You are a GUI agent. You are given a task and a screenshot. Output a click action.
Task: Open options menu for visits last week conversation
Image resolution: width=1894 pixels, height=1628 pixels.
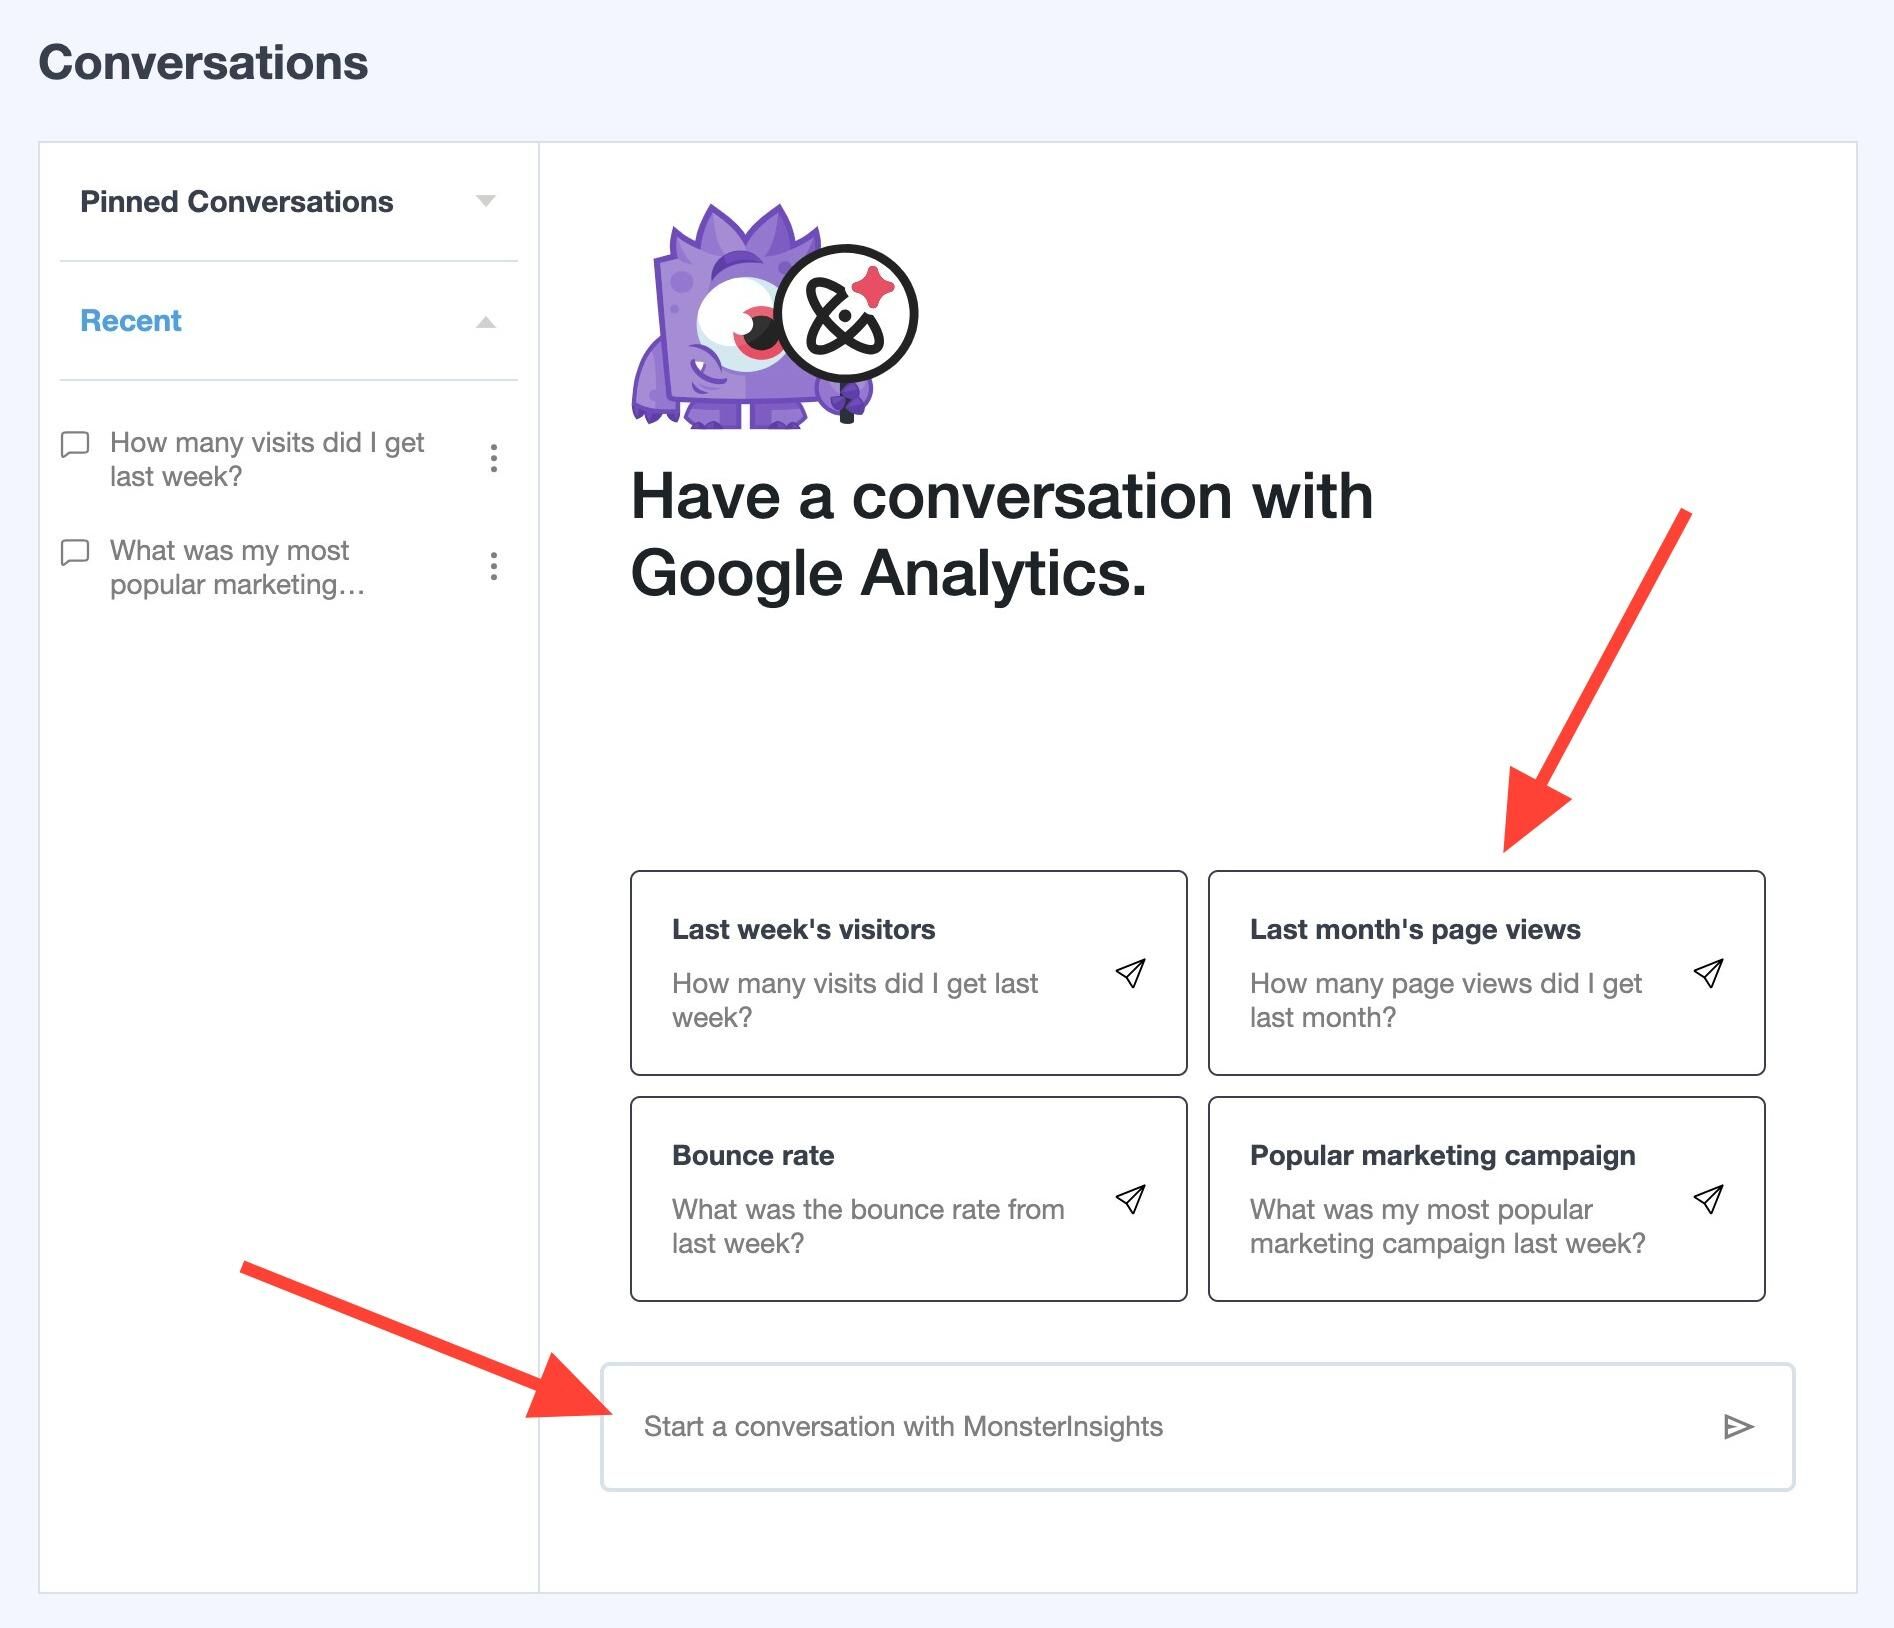(x=493, y=458)
